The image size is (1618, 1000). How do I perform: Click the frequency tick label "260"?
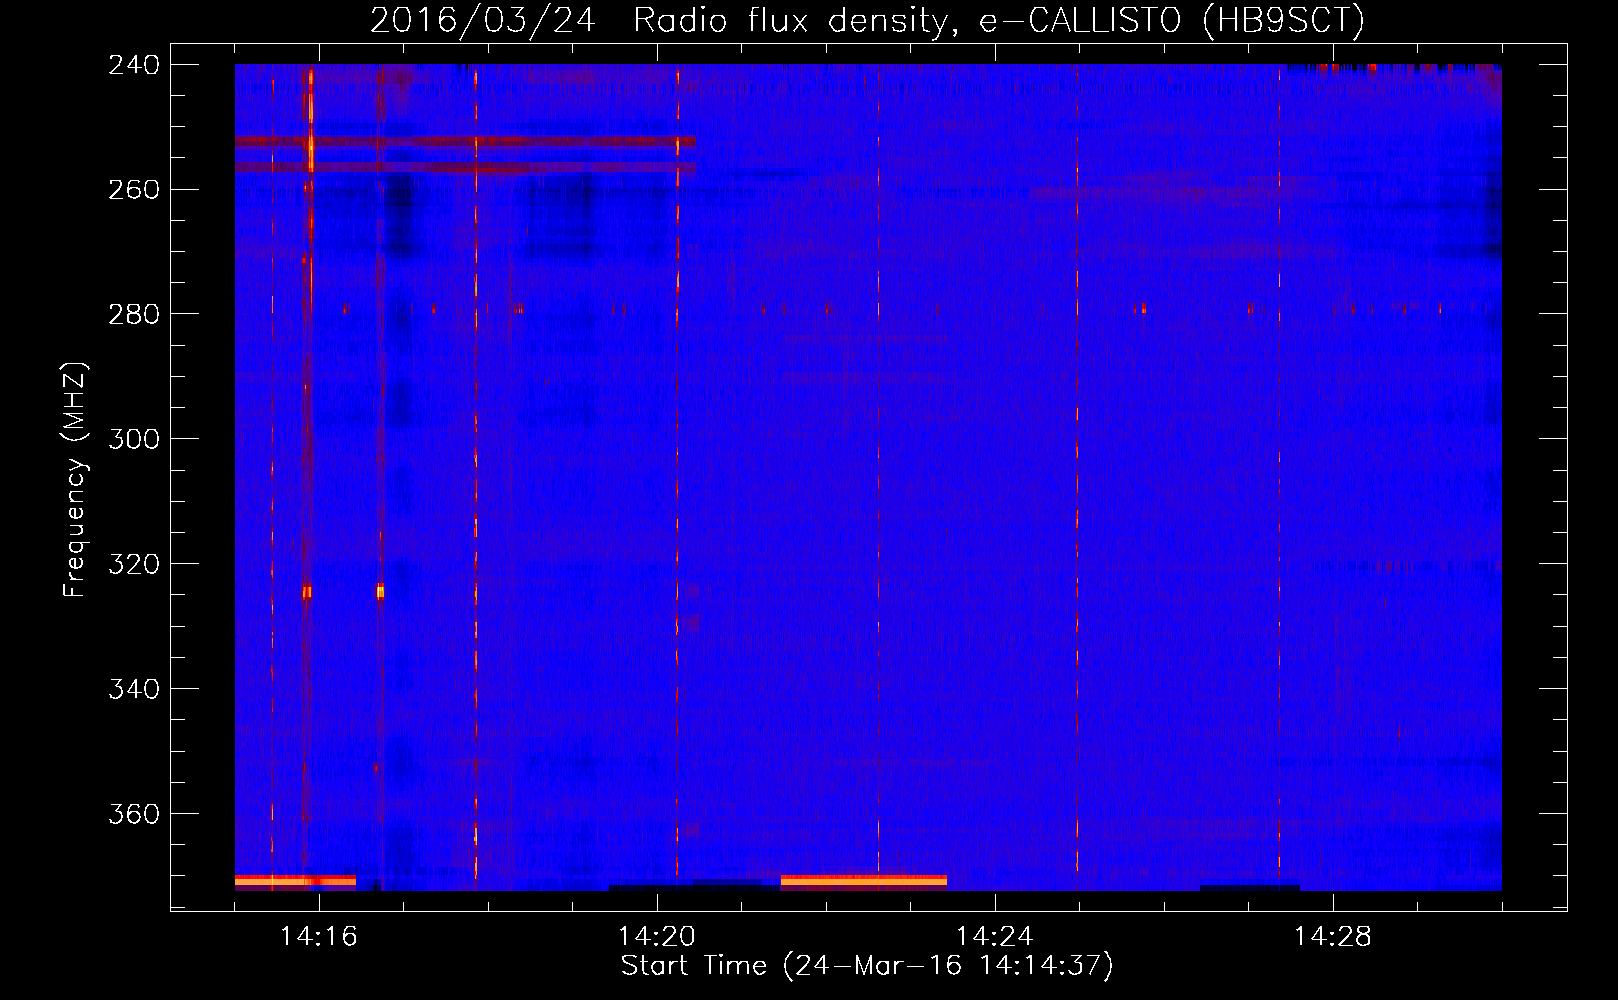coord(134,190)
